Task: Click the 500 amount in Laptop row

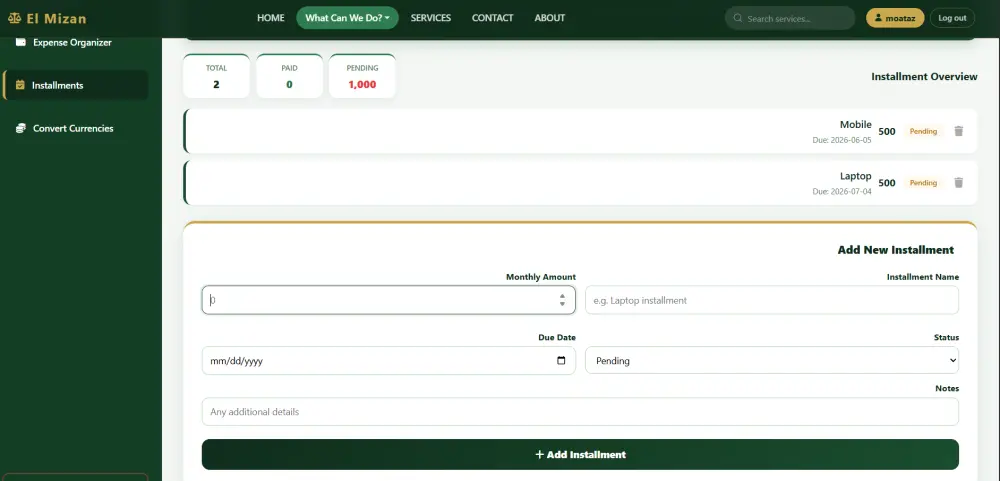Action: [886, 183]
